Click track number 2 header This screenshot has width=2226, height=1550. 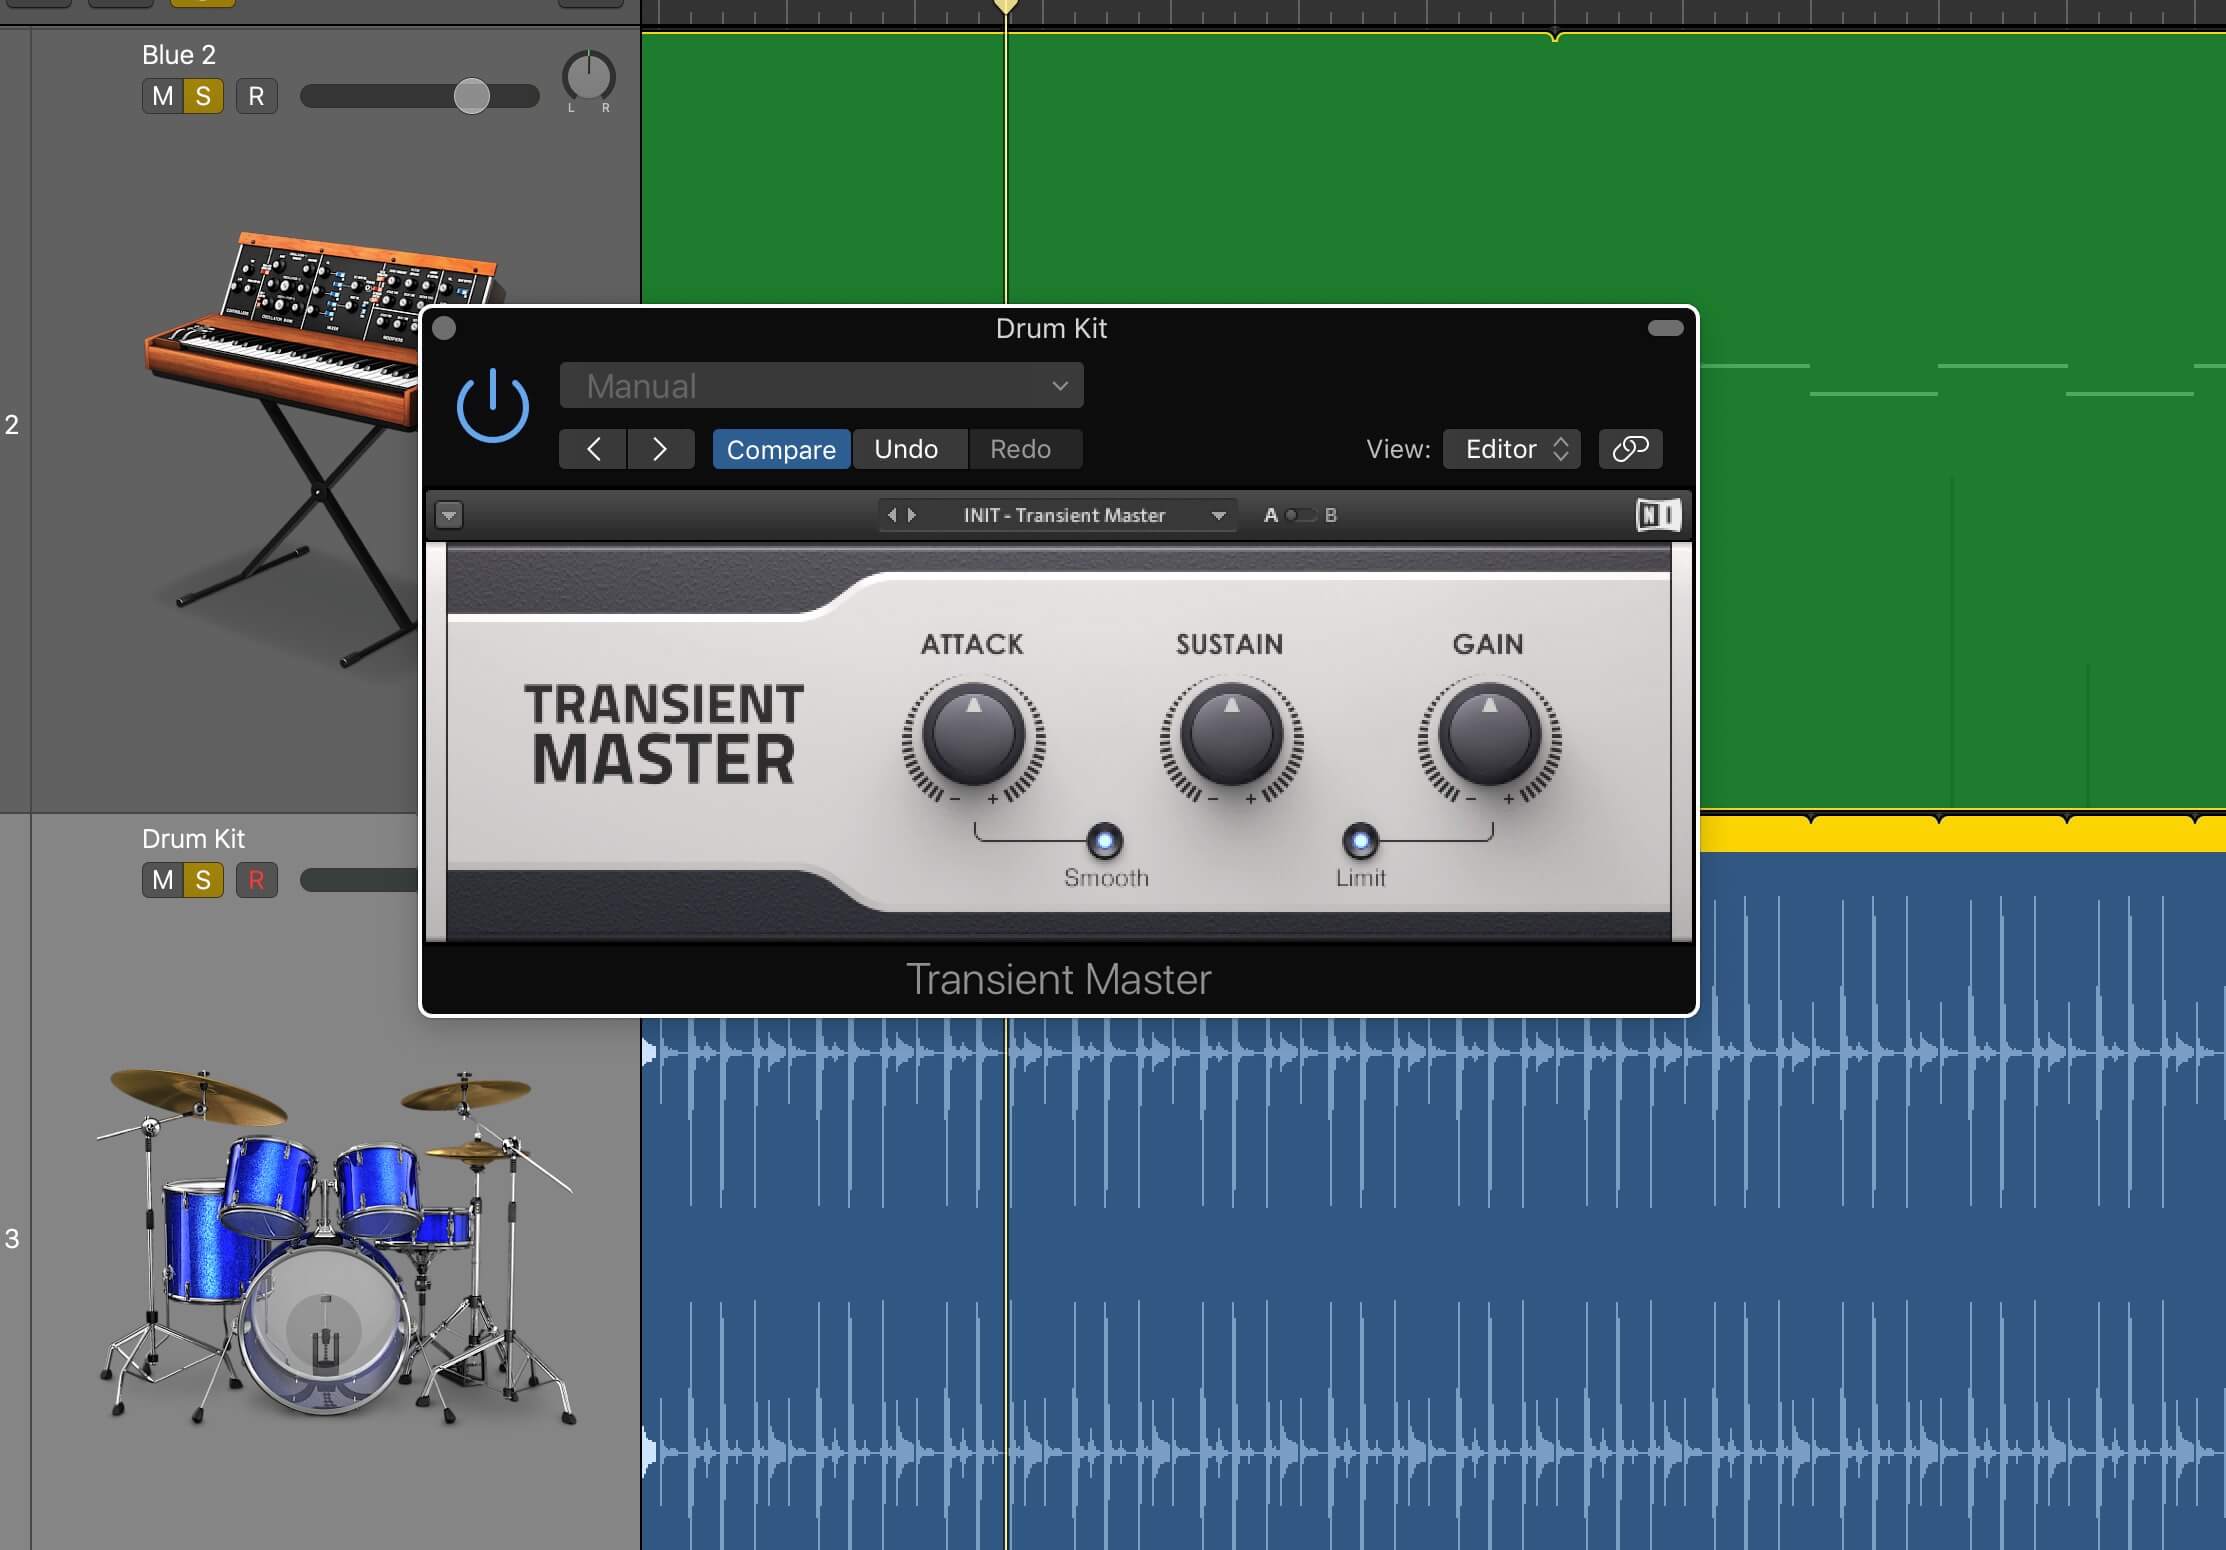pos(12,425)
